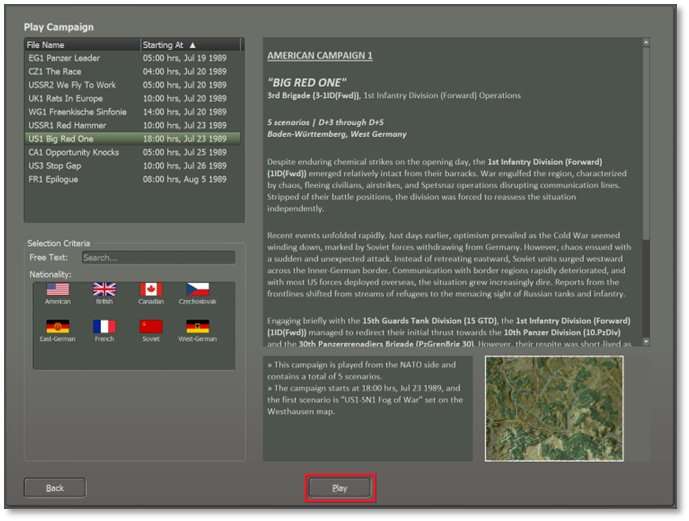689x521 pixels.
Task: Choose the Canadian flag filter
Action: 151,290
